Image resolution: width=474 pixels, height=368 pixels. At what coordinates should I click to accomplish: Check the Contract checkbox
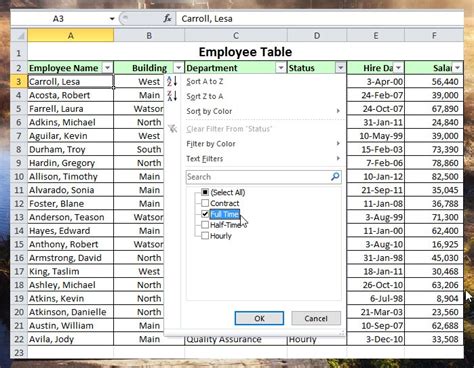[x=205, y=203]
